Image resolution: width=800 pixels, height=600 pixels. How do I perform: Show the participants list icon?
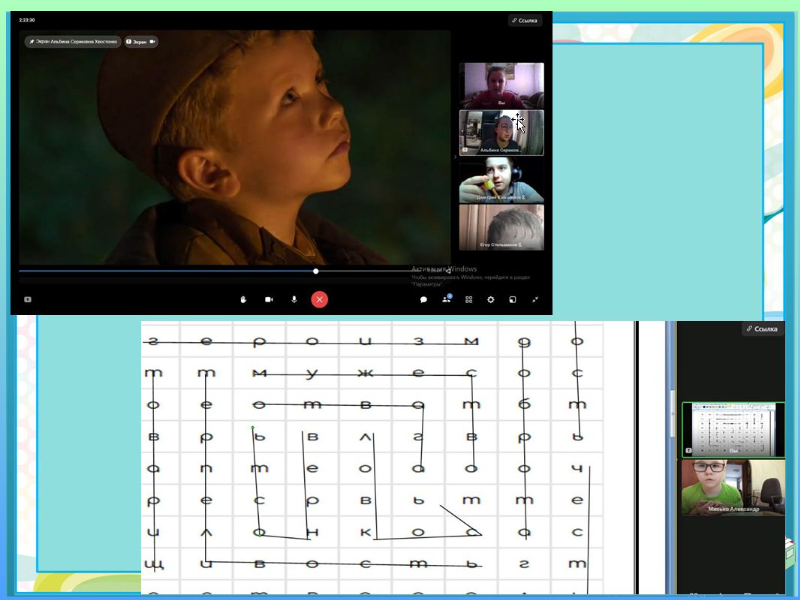coord(446,299)
